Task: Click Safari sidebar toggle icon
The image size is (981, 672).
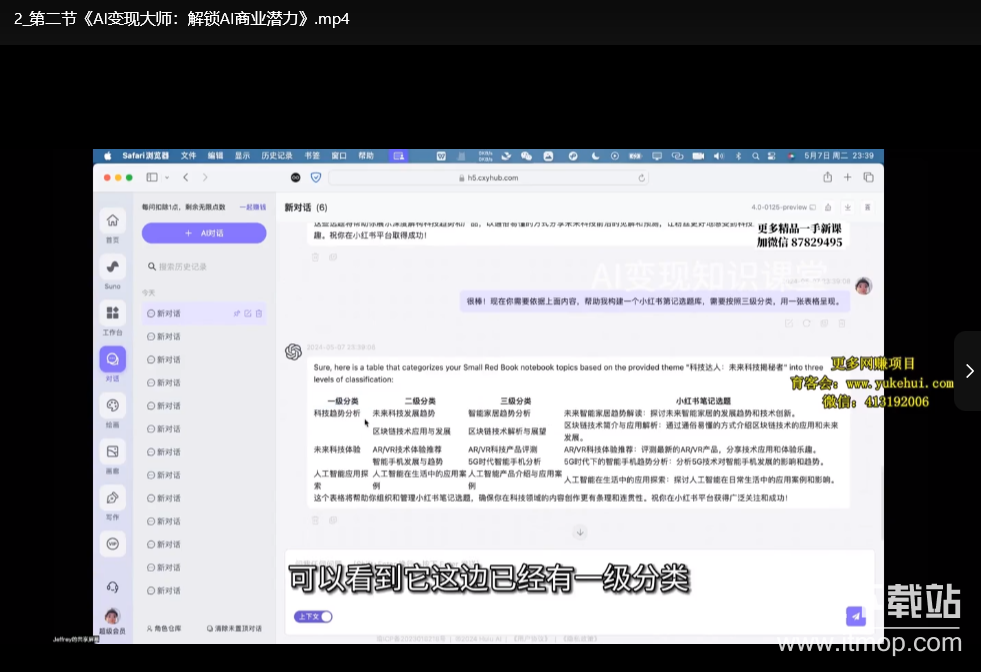Action: click(152, 178)
